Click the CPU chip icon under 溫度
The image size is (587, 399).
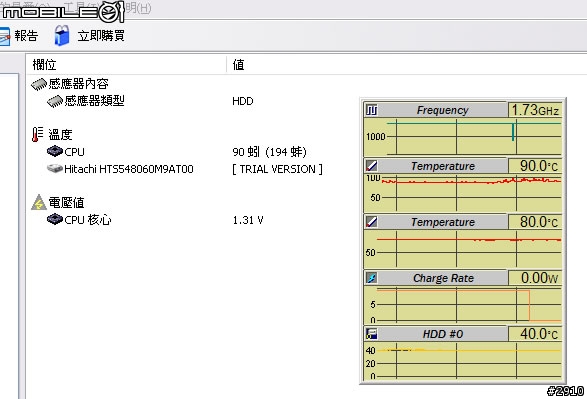pos(55,151)
